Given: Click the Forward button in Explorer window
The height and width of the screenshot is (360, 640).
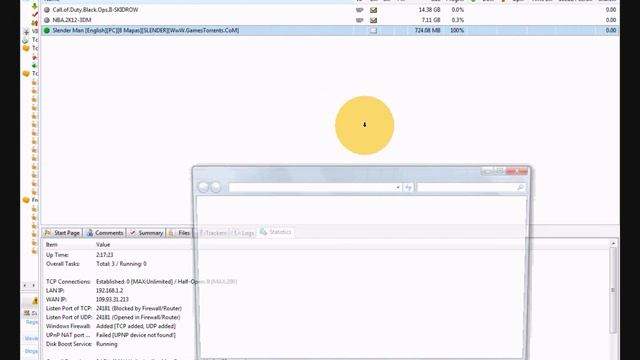Looking at the screenshot, I should pos(216,187).
